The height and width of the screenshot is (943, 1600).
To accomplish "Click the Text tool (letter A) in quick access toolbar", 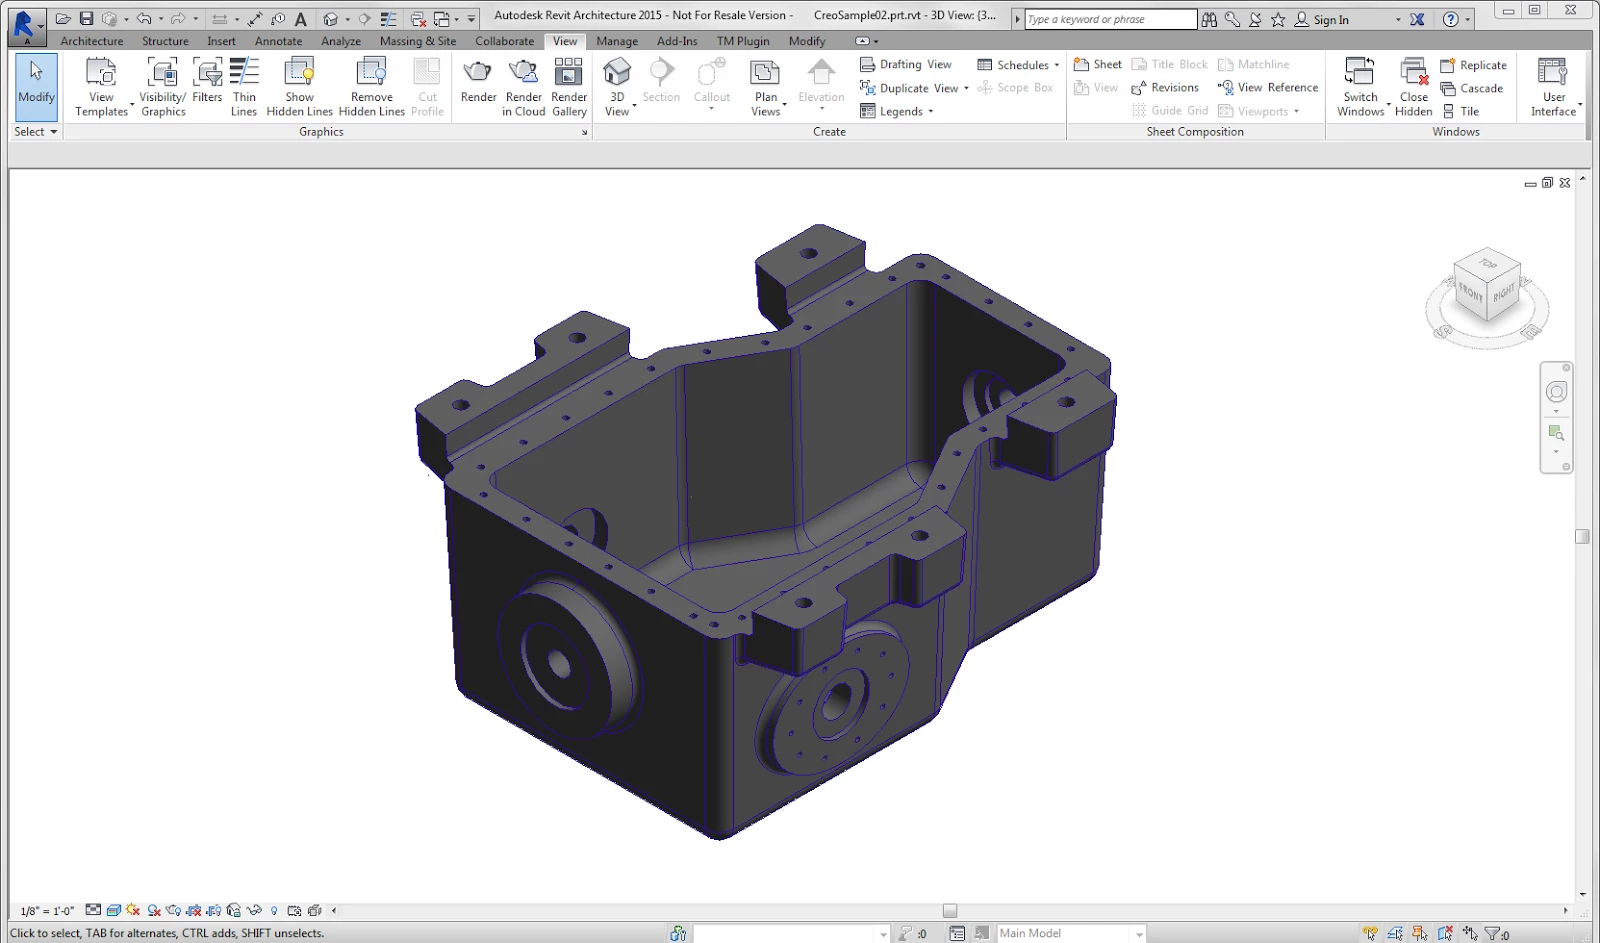I will [301, 19].
